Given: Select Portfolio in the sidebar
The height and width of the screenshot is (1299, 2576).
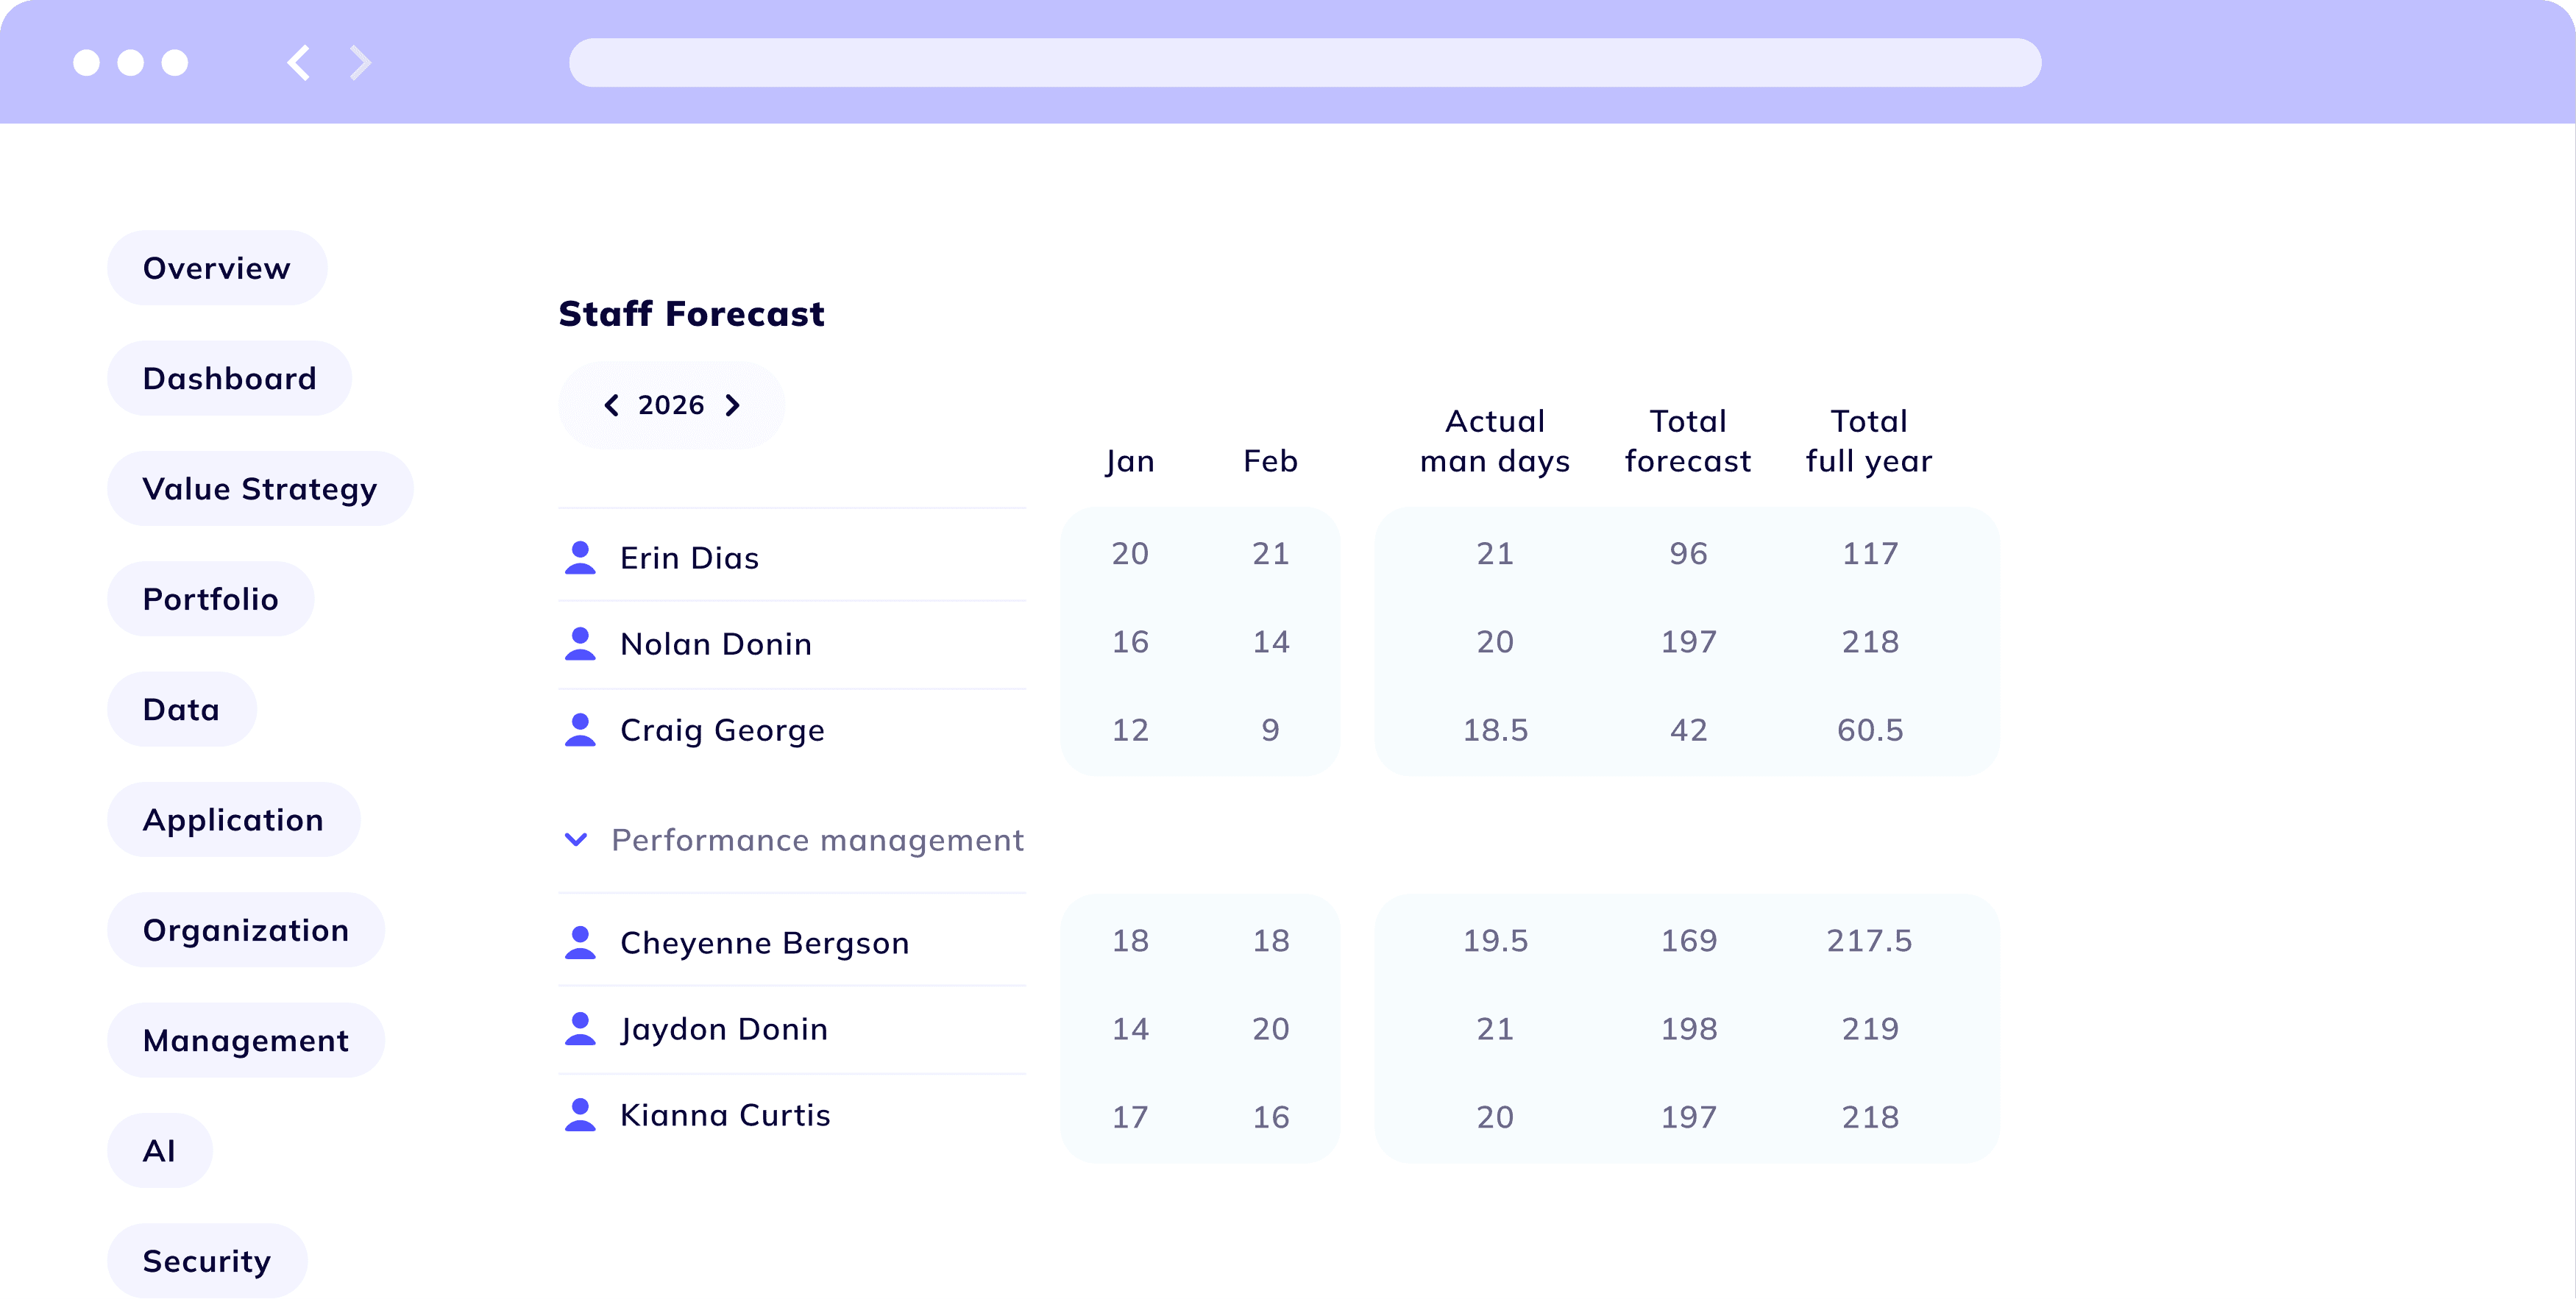Looking at the screenshot, I should click(210, 599).
